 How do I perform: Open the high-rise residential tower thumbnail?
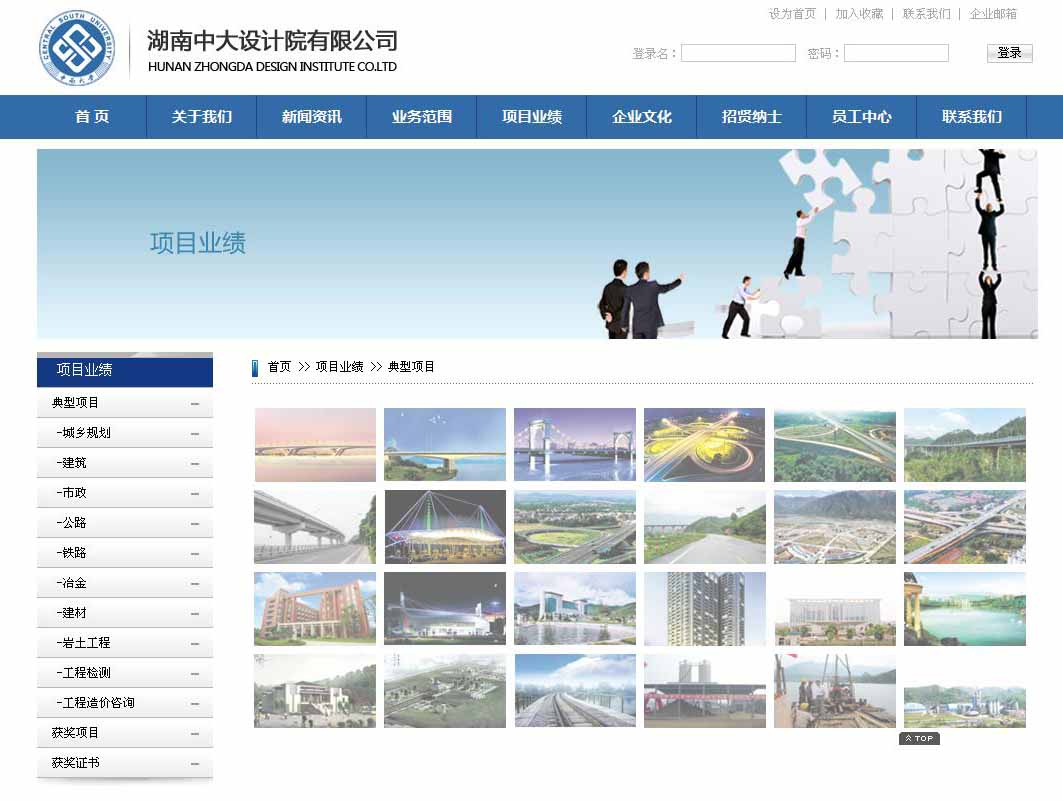tap(704, 609)
